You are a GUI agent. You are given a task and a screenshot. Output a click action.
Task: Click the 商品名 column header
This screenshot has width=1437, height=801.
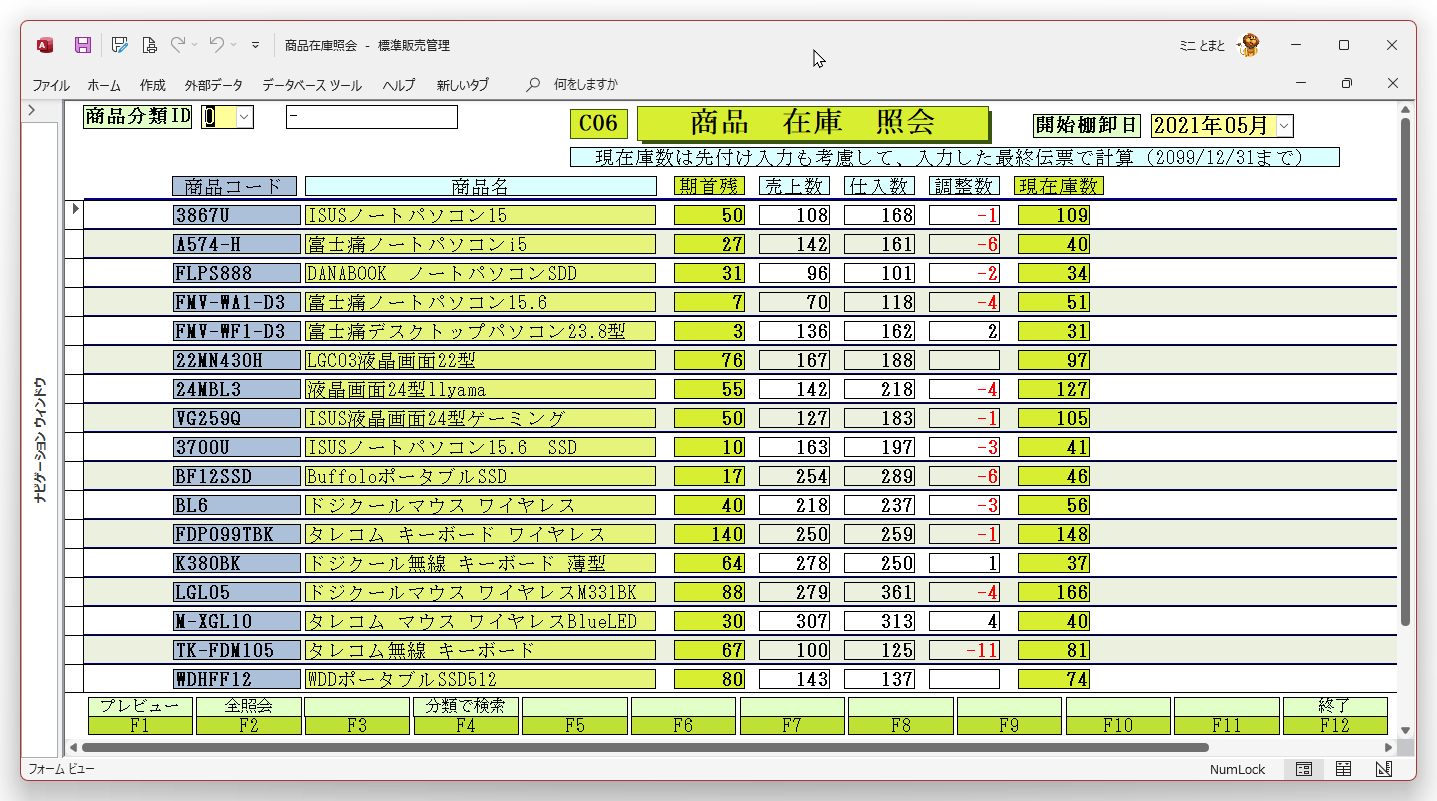[480, 186]
